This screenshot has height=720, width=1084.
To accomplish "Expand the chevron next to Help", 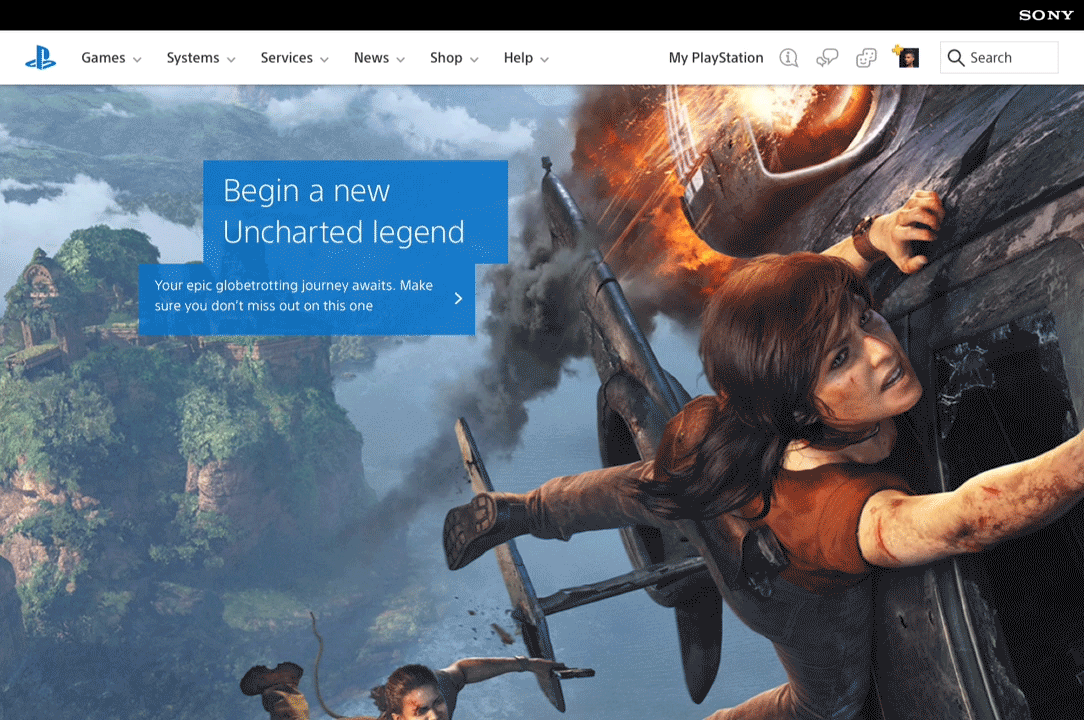I will pyautogui.click(x=545, y=60).
